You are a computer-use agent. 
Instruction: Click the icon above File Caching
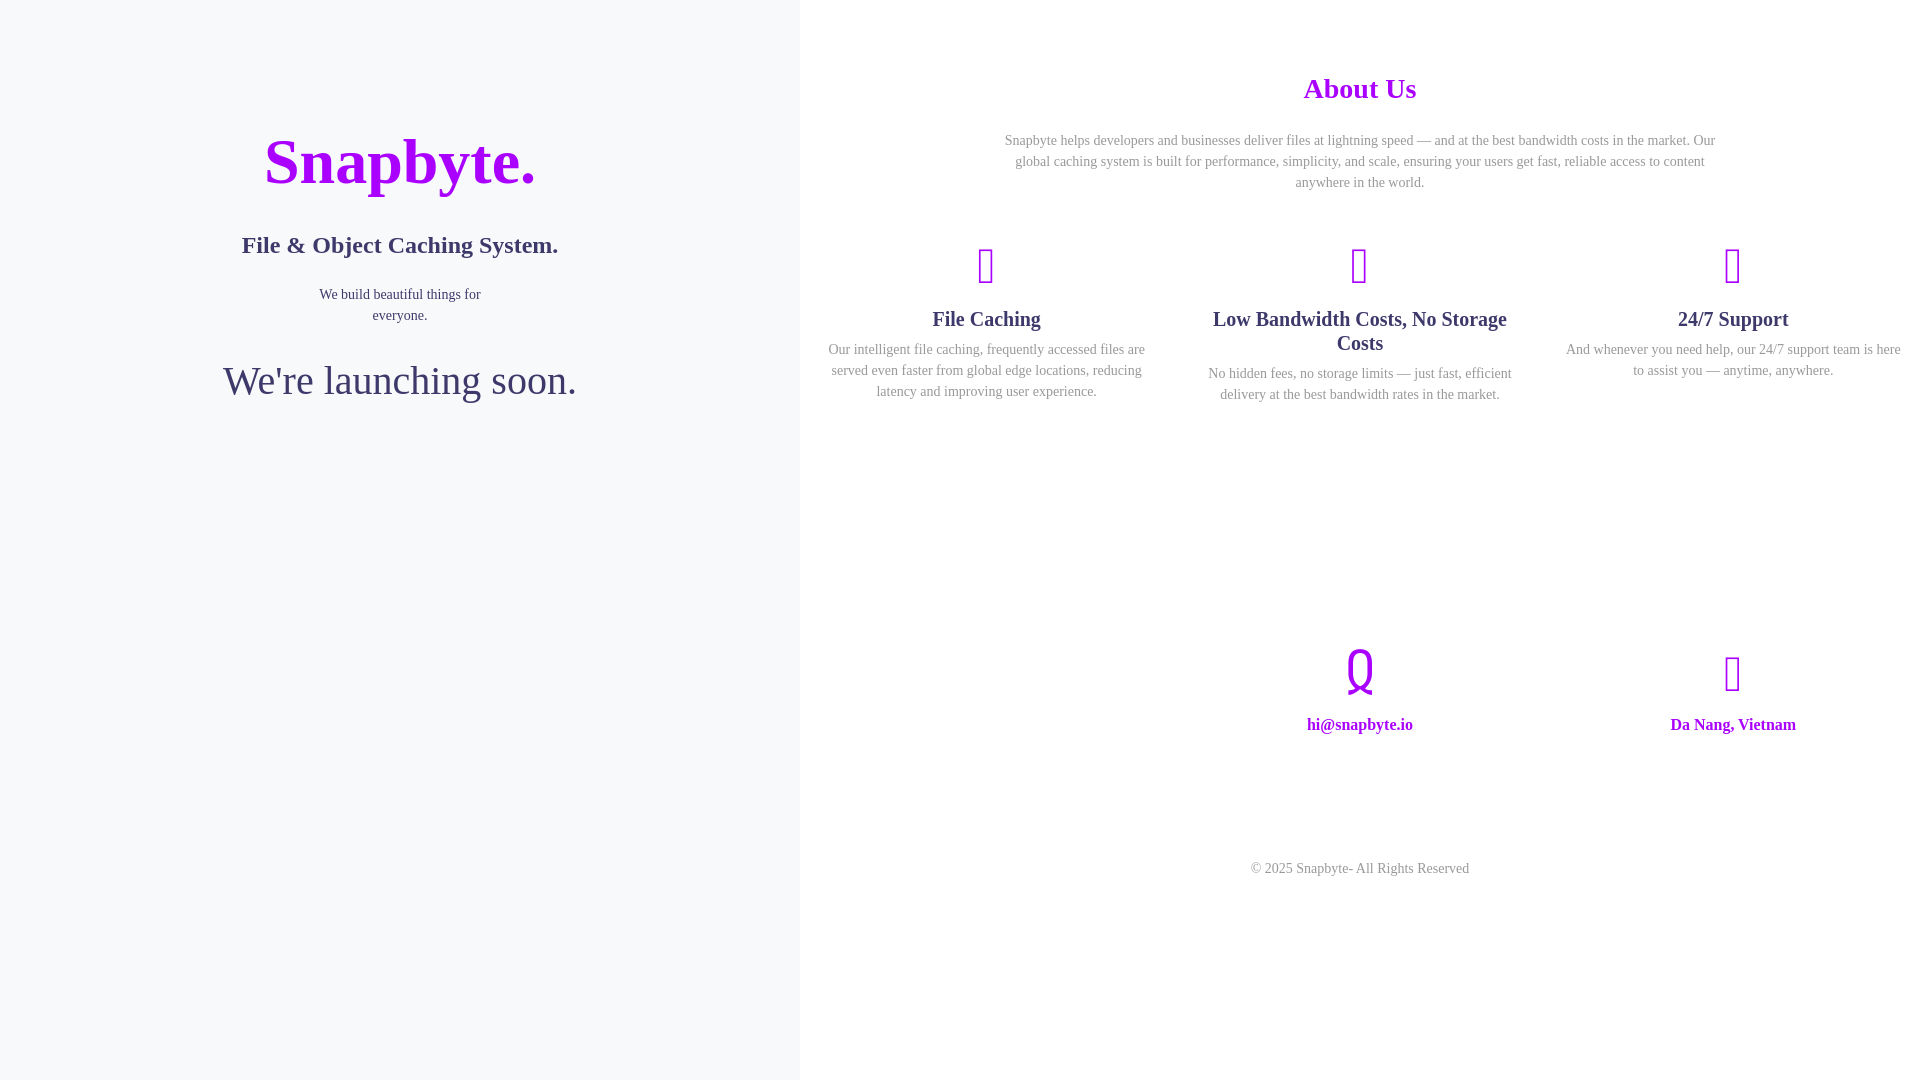pyautogui.click(x=986, y=266)
